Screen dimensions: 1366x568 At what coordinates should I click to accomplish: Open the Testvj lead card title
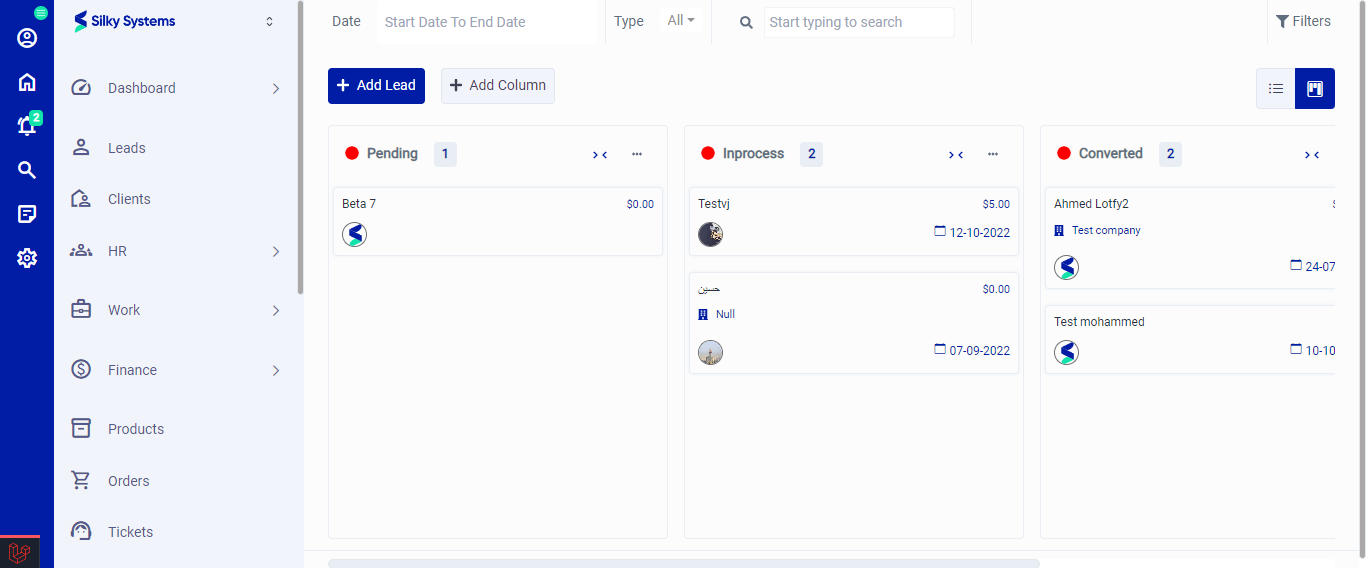tap(714, 204)
